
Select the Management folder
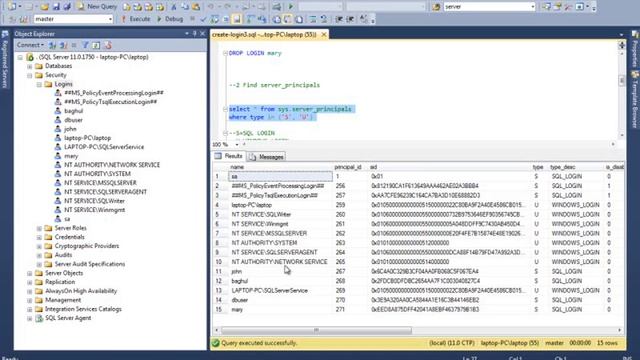(63, 300)
